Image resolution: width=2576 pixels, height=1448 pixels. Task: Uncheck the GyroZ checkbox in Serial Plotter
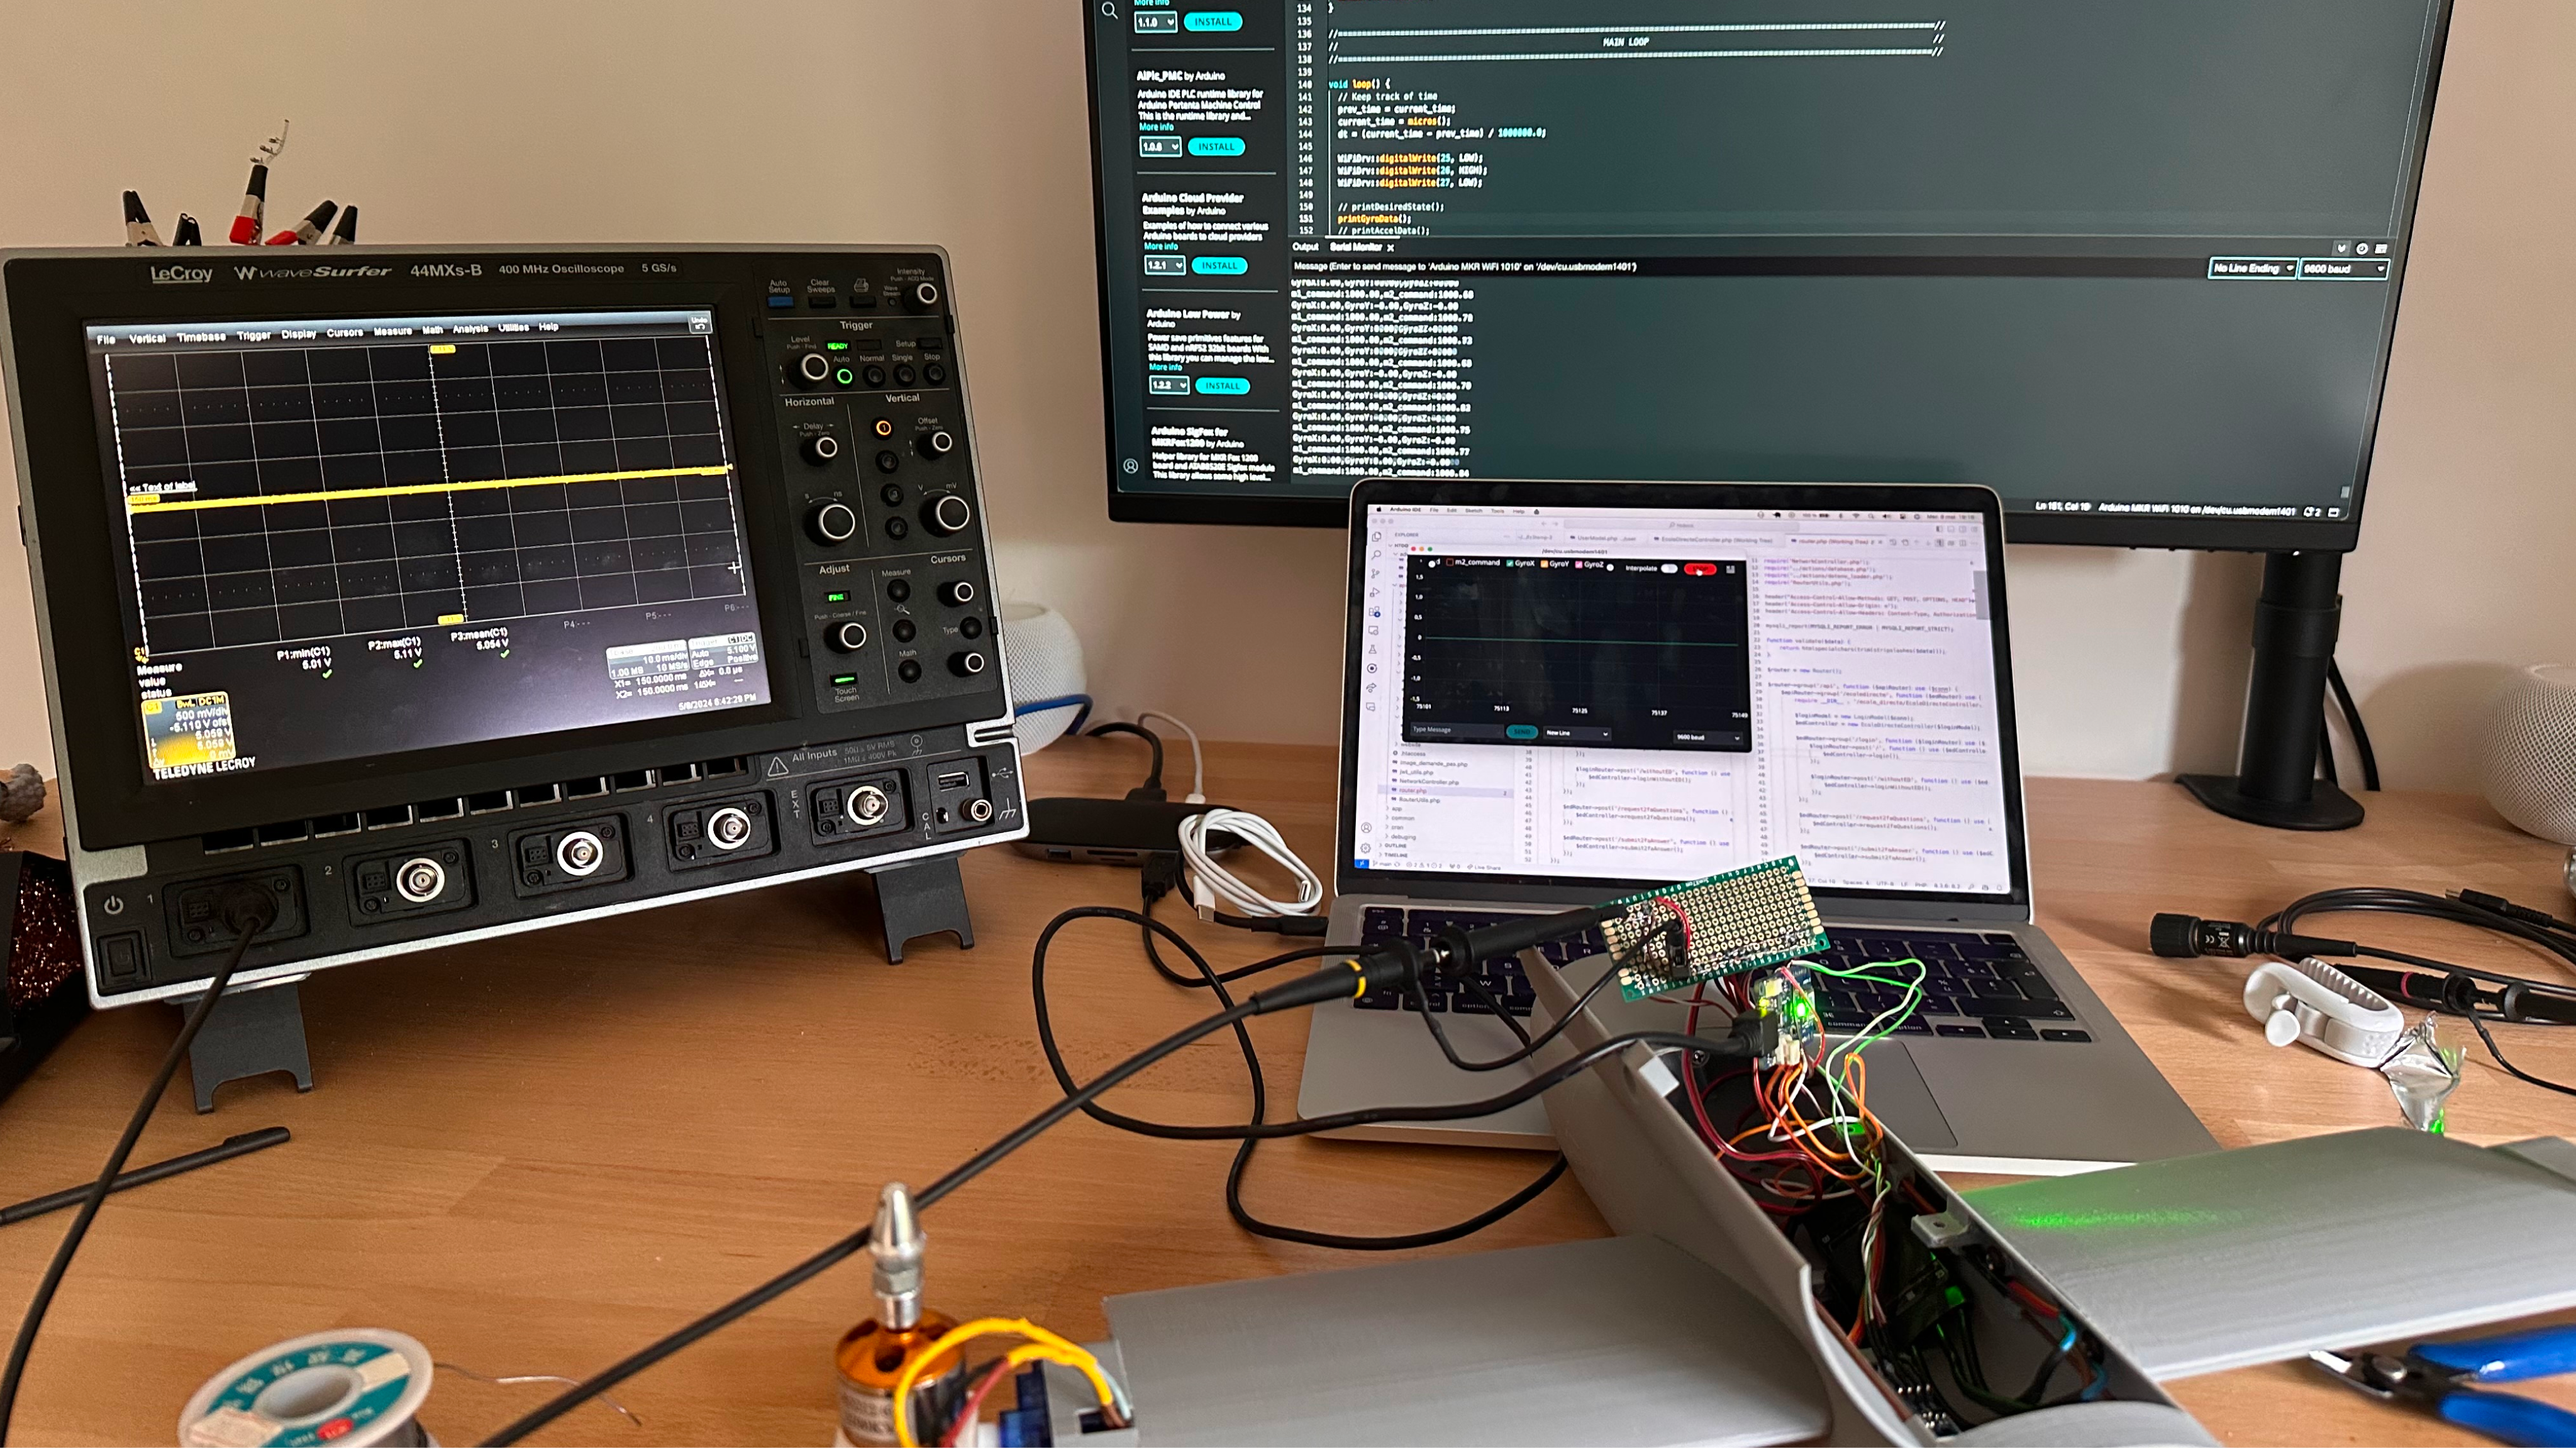1579,565
